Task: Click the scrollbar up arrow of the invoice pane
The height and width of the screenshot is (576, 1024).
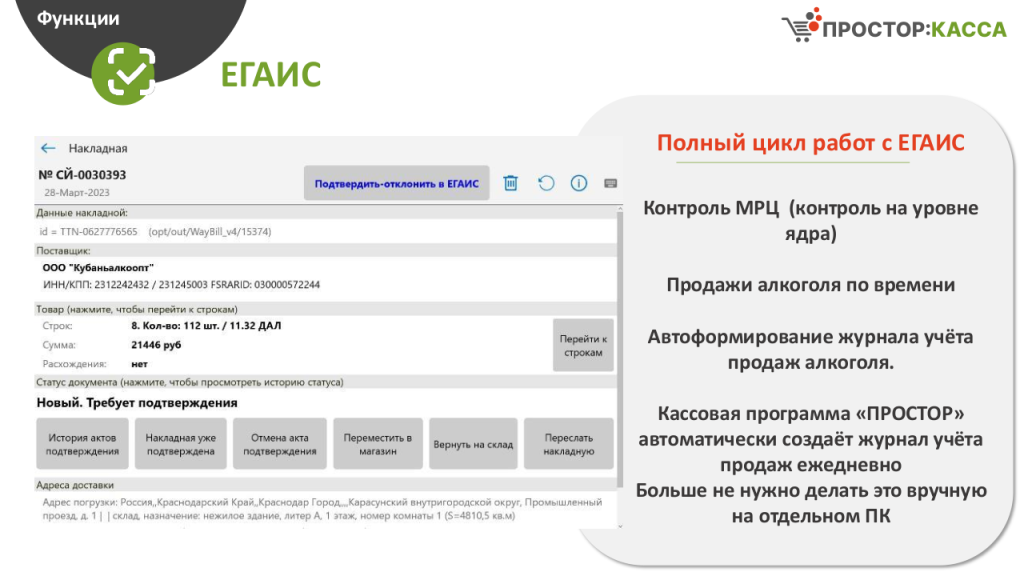Action: (x=620, y=209)
